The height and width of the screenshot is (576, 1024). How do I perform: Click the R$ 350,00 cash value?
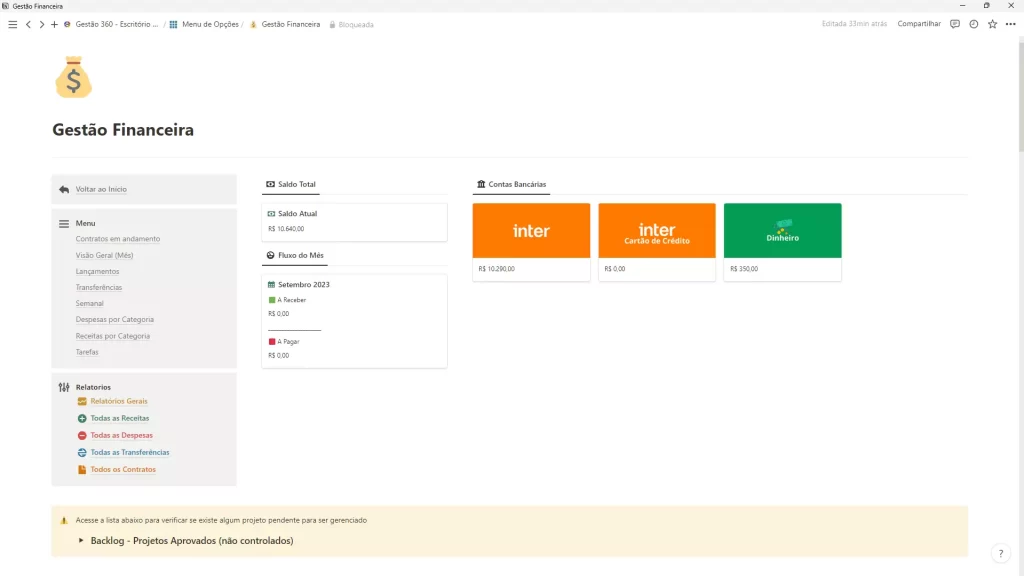pyautogui.click(x=744, y=269)
